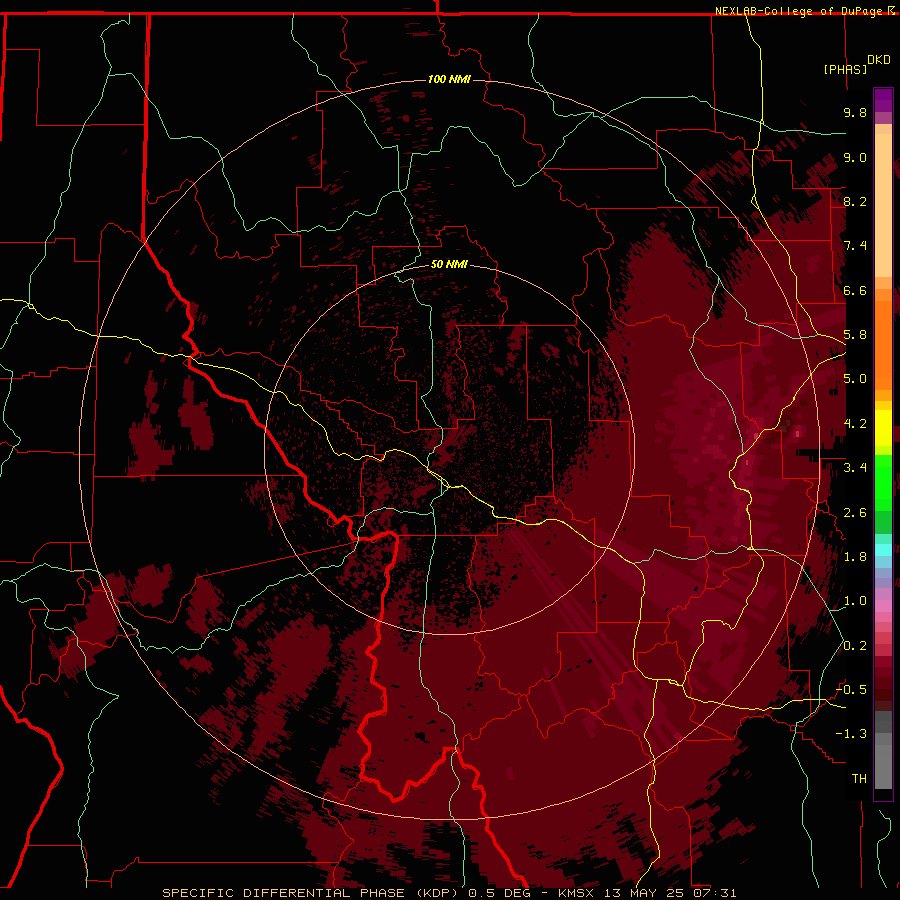Image resolution: width=900 pixels, height=900 pixels.
Task: Click the 7.4 value on the scale
Action: coord(855,246)
